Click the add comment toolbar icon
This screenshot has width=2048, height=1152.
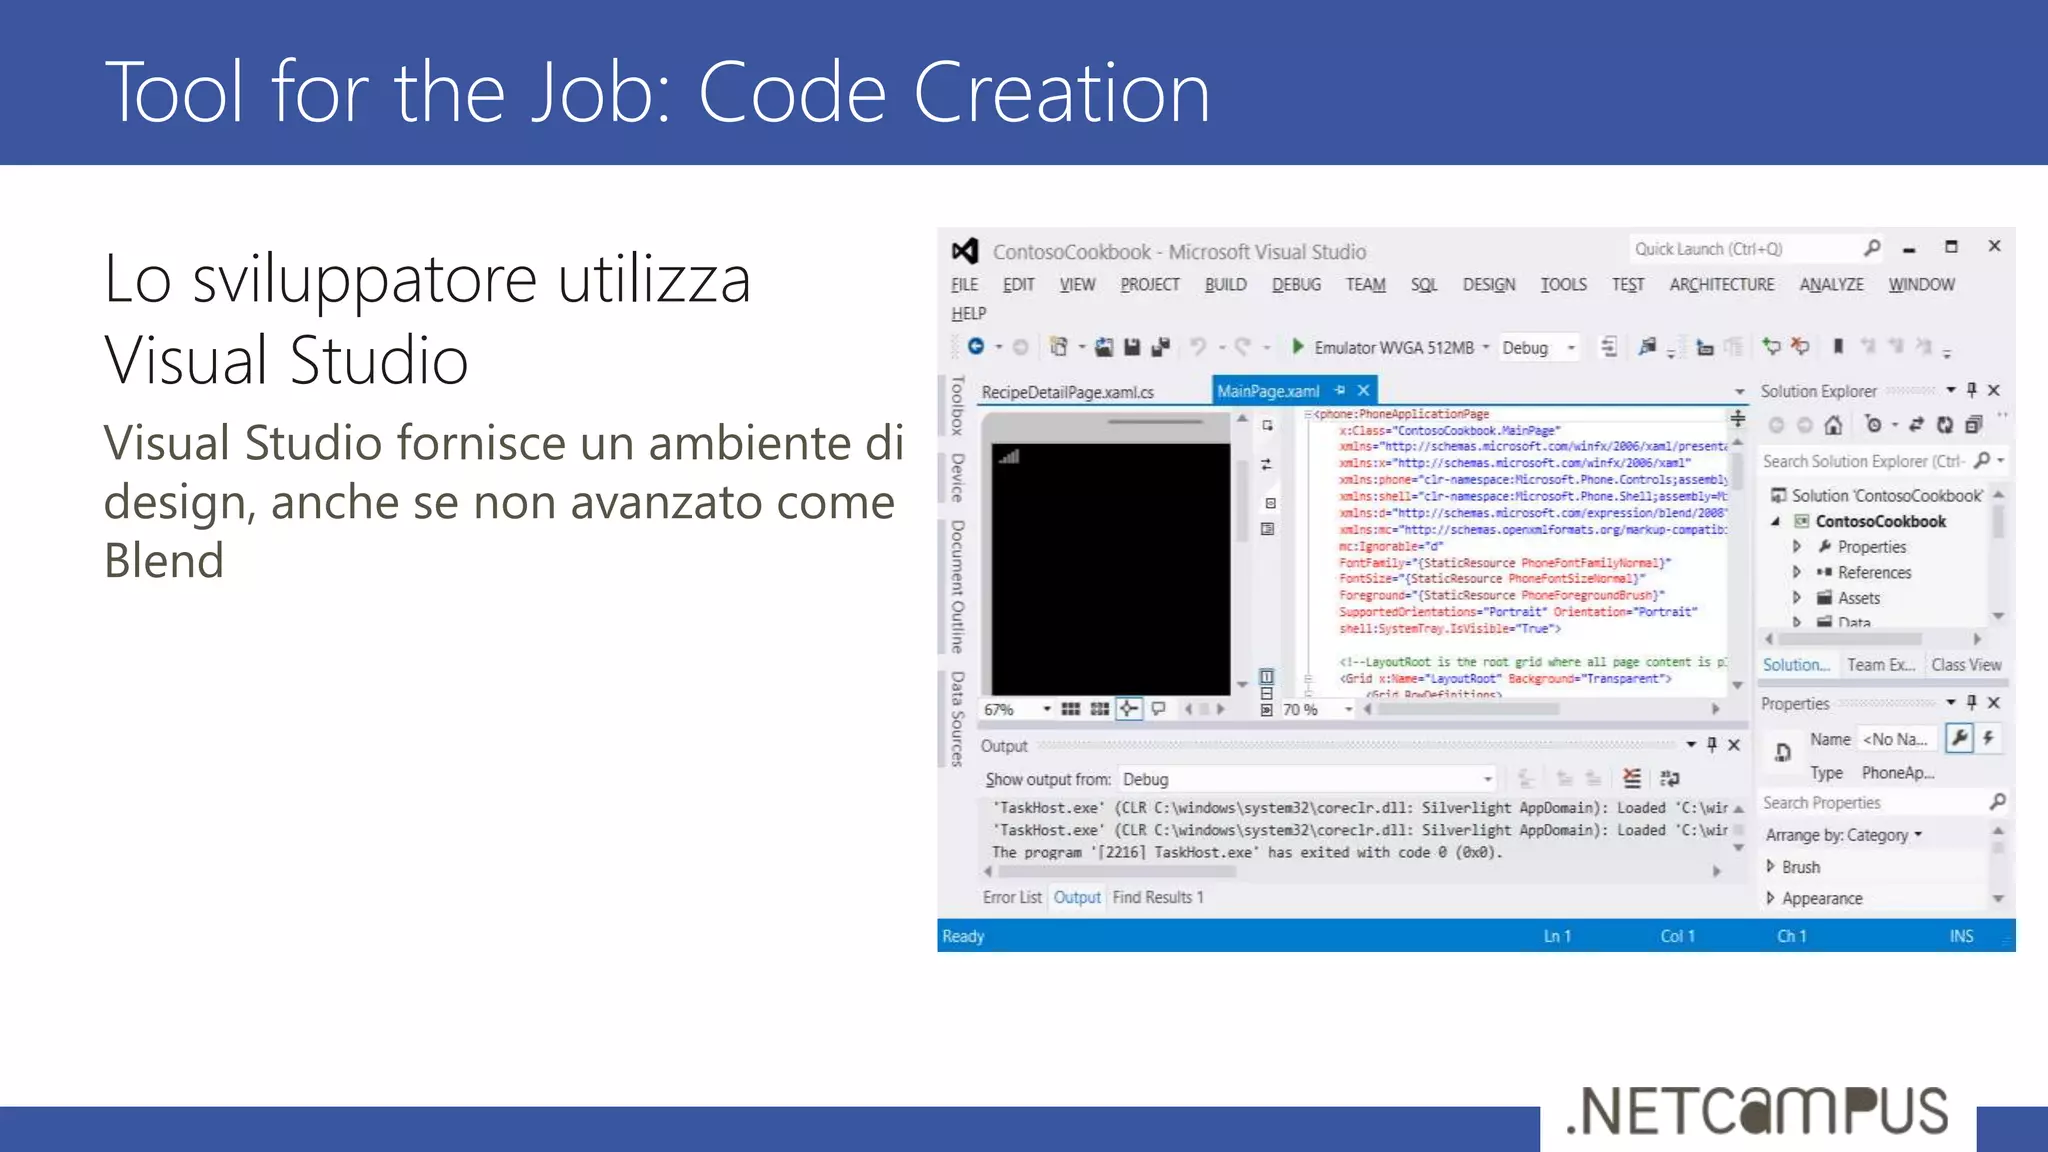click(x=1771, y=346)
